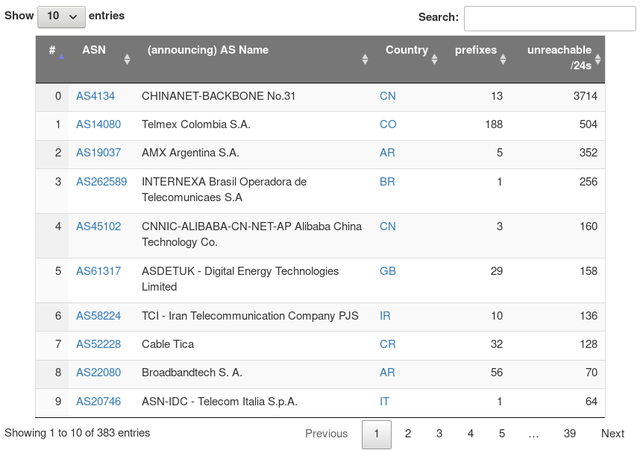Click the 160 unreachable value
The height and width of the screenshot is (453, 640).
[x=588, y=226]
